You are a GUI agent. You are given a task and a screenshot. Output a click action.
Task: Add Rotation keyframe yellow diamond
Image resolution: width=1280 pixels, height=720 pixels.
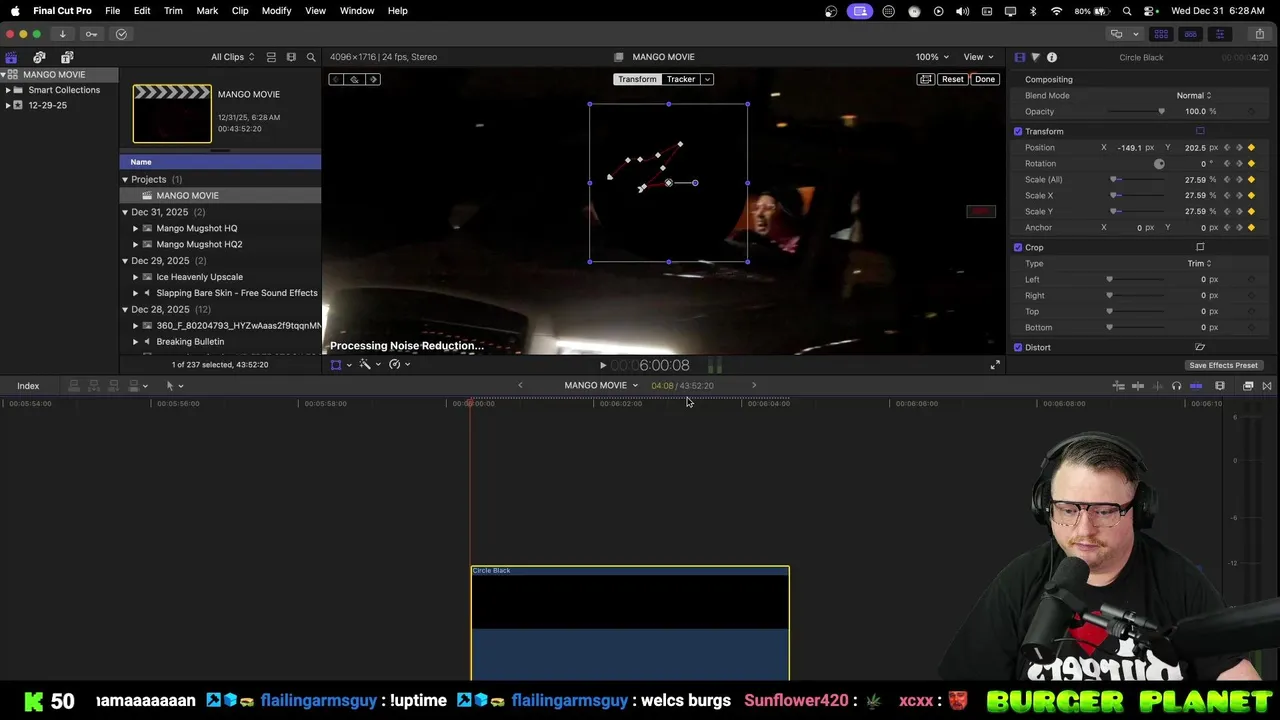click(1251, 164)
